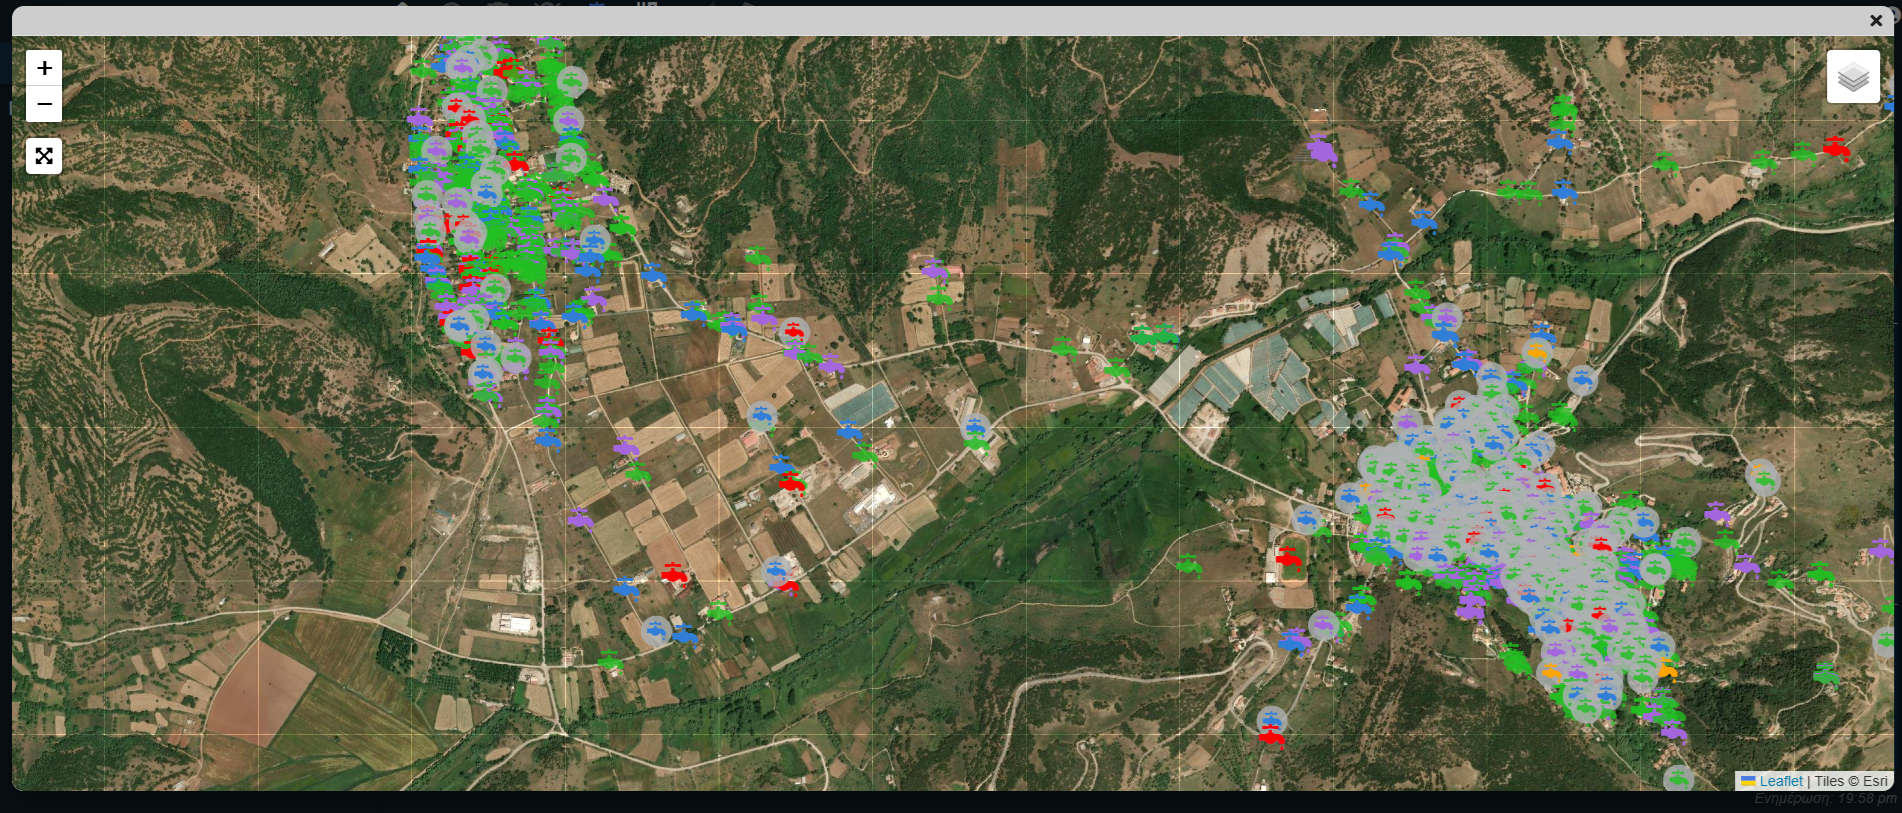Viewport: 1902px width, 813px height.
Task: Select the large purple faucet atop the northeastern road
Action: 1322,150
